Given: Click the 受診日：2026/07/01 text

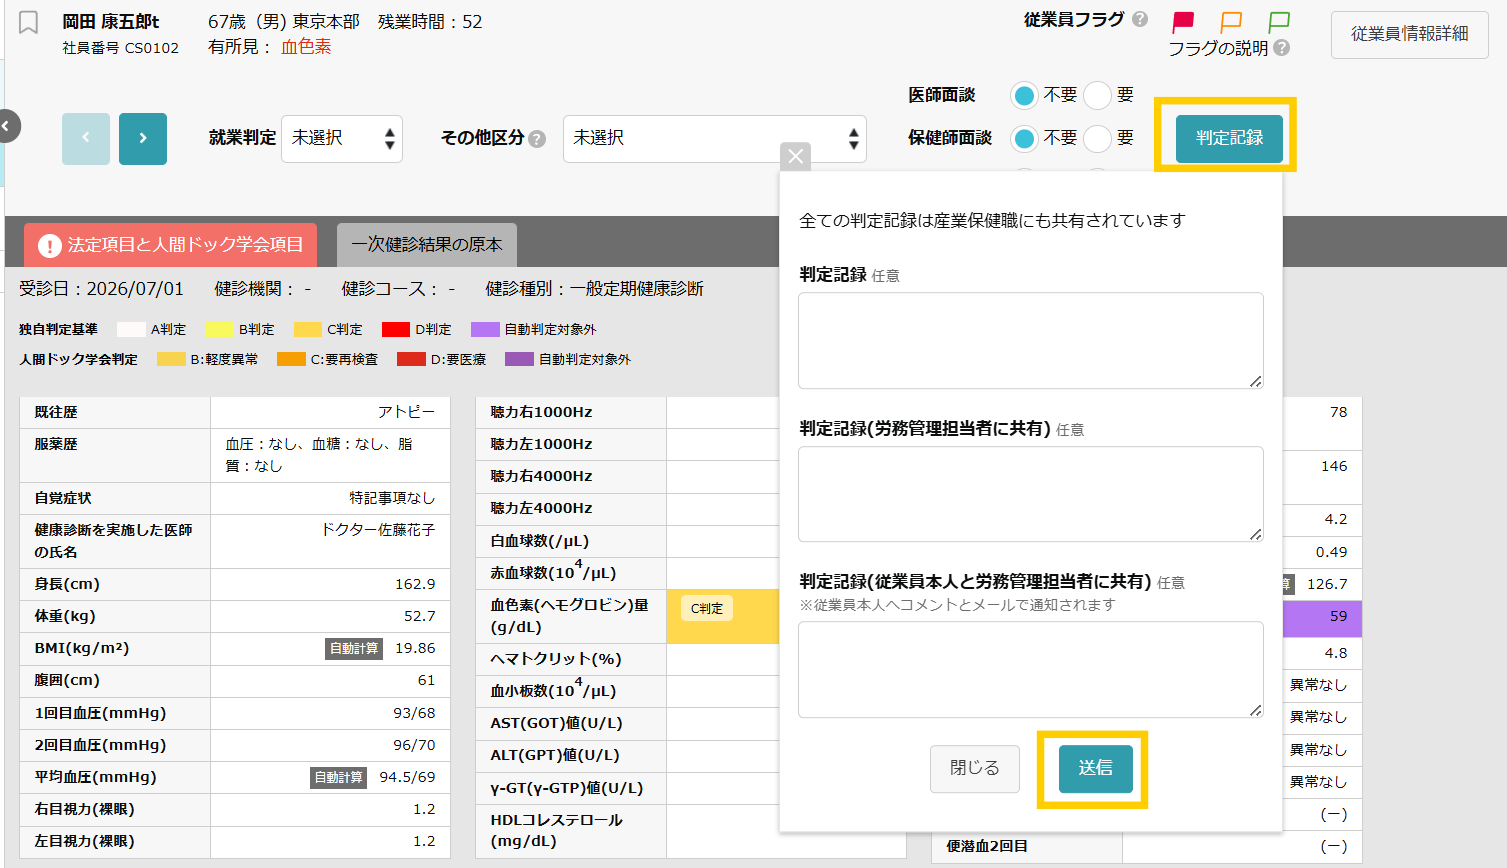Looking at the screenshot, I should click(101, 289).
